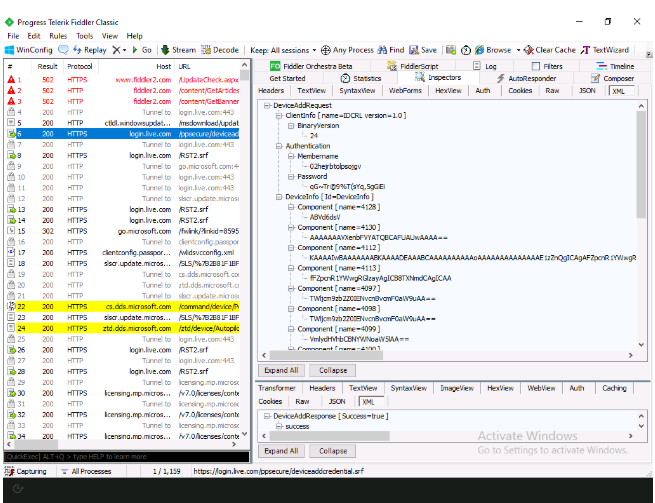Select session 22 cs.dds.microsoft.com row
This screenshot has width=655, height=503.
coord(123,307)
